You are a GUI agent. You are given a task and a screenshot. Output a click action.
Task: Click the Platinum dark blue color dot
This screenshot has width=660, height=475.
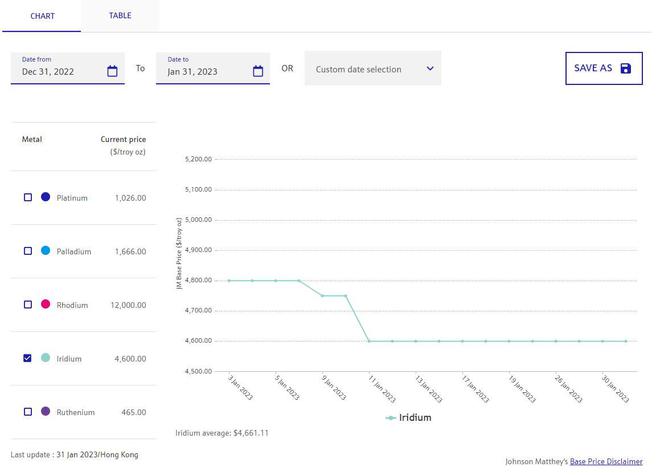click(x=45, y=198)
